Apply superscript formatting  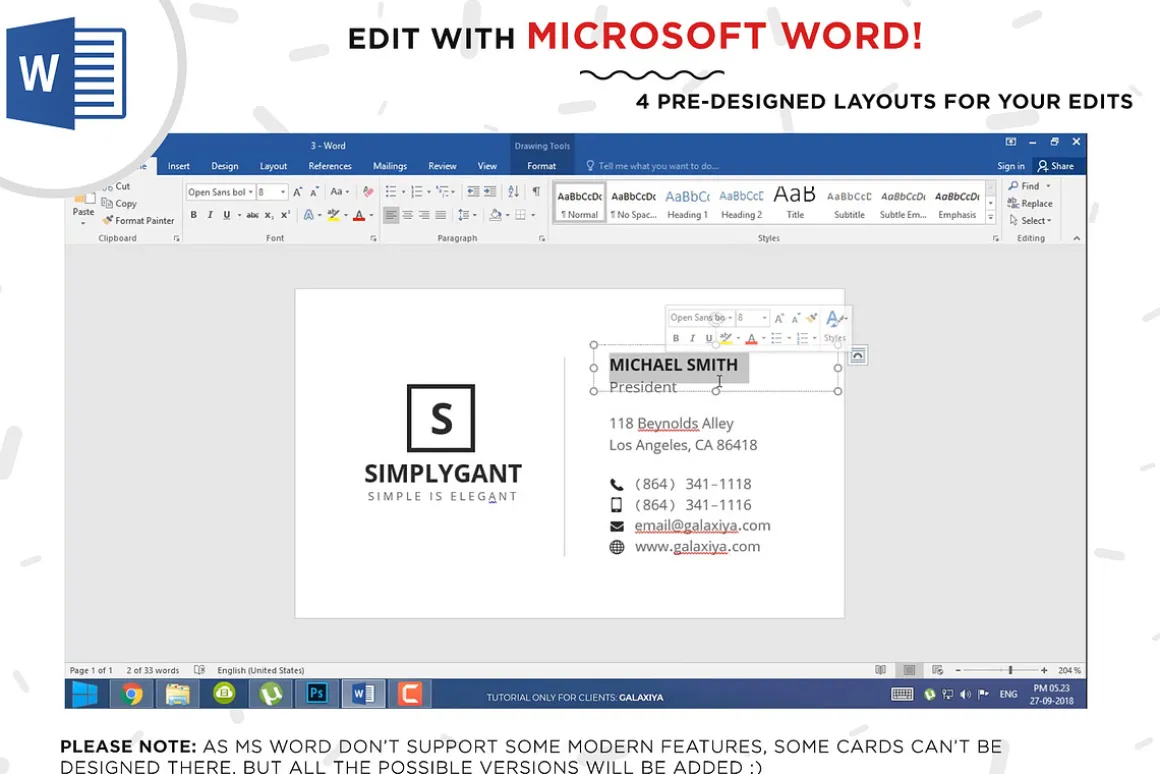[x=286, y=215]
